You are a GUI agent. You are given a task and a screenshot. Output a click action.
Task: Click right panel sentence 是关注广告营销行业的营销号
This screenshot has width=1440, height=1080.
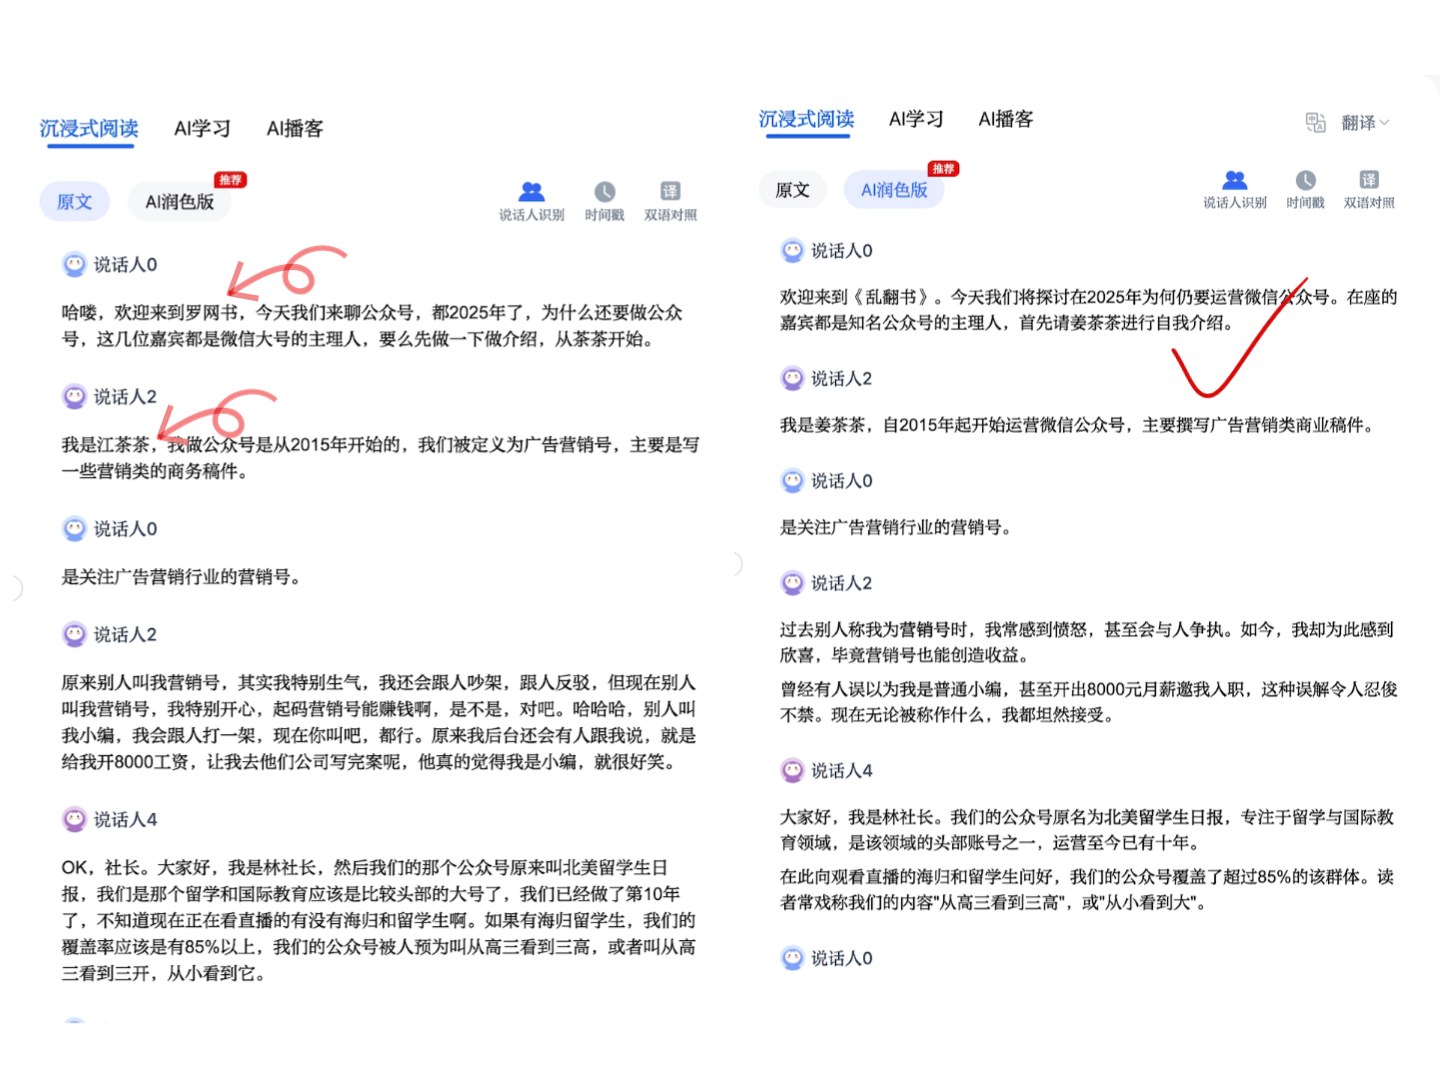pyautogui.click(x=896, y=527)
